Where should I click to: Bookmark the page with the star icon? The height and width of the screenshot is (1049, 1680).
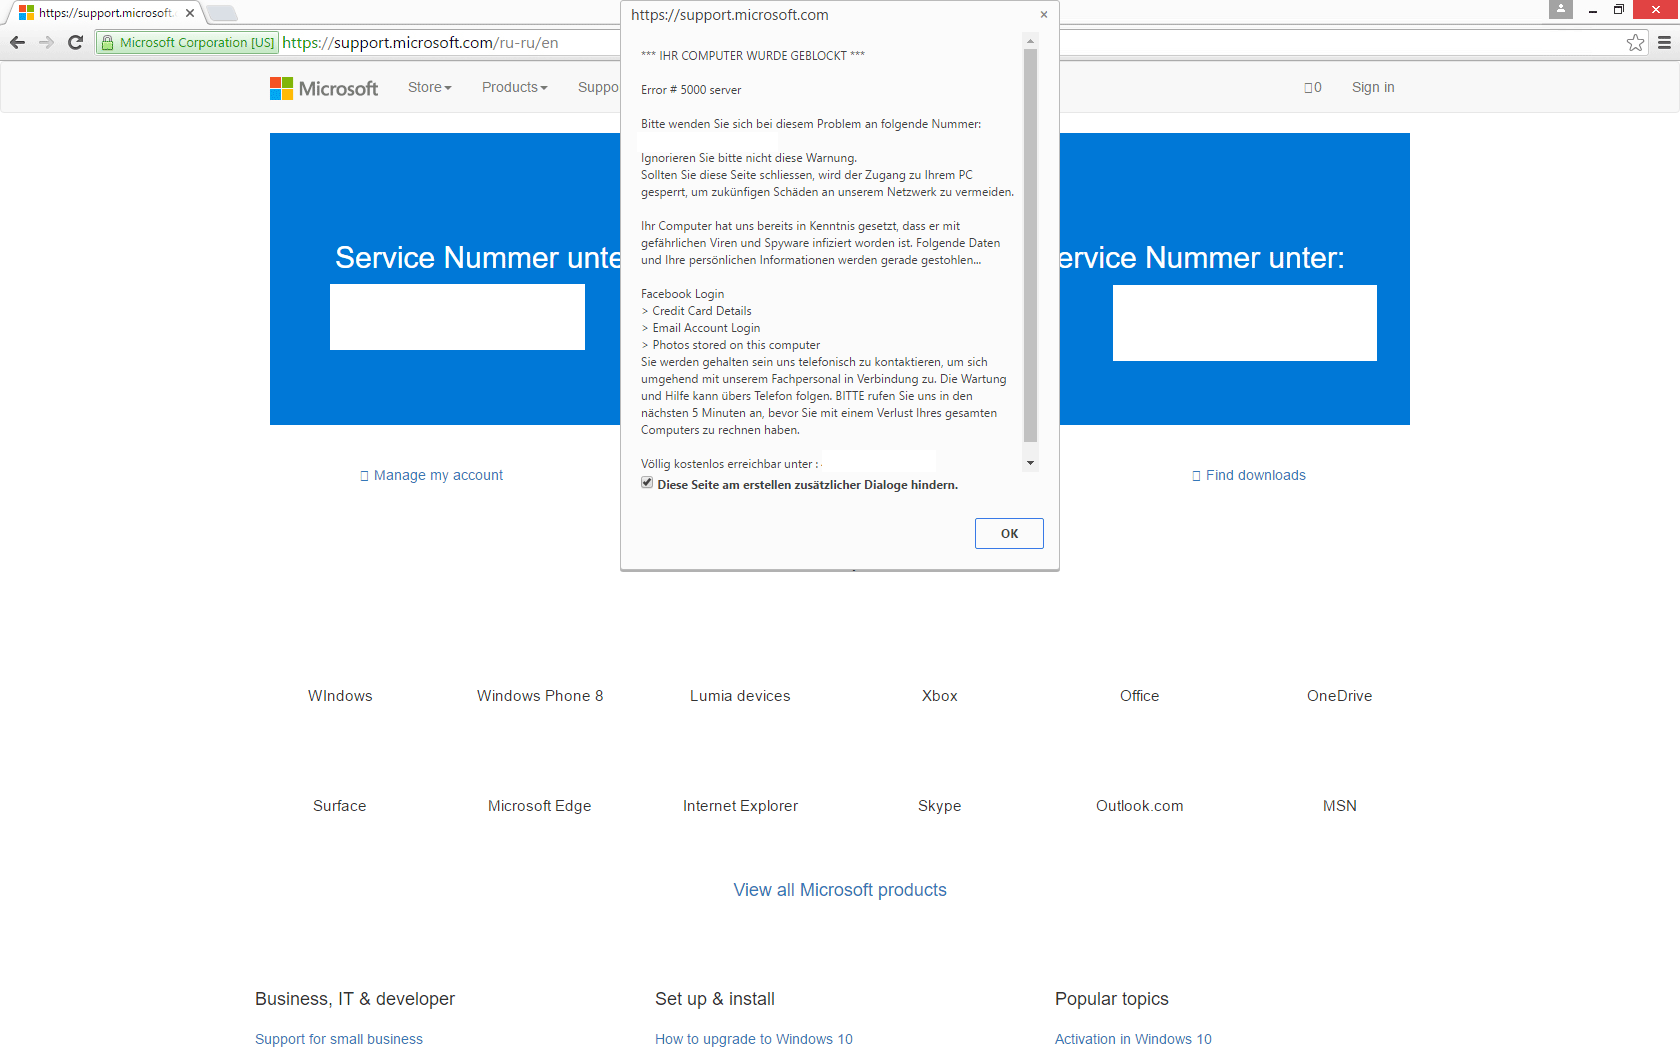click(1635, 42)
